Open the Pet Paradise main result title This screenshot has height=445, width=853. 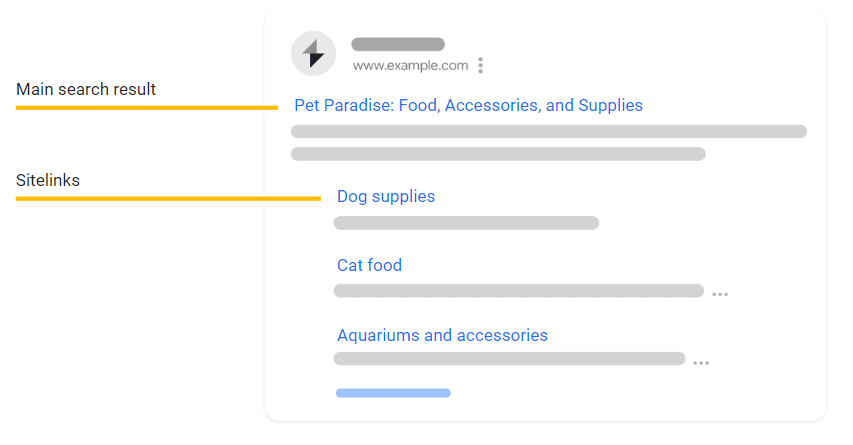tap(468, 105)
